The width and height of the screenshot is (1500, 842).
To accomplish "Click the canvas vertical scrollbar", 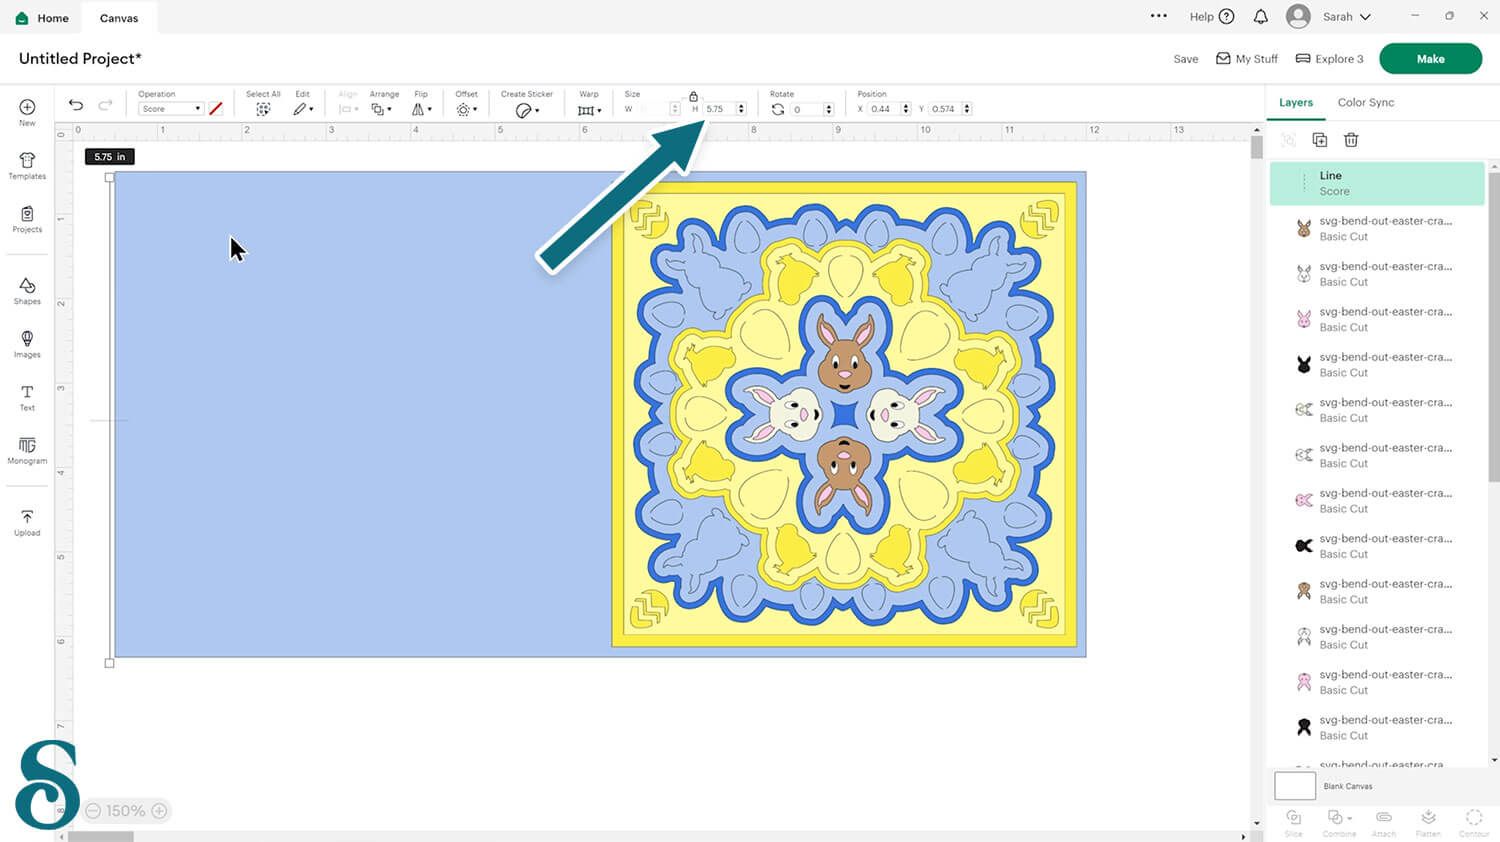I will tap(1257, 148).
